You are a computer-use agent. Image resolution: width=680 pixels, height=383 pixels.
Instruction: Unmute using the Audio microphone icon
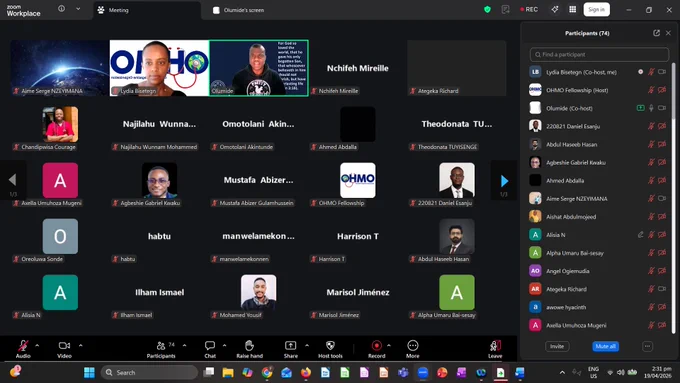click(23, 346)
